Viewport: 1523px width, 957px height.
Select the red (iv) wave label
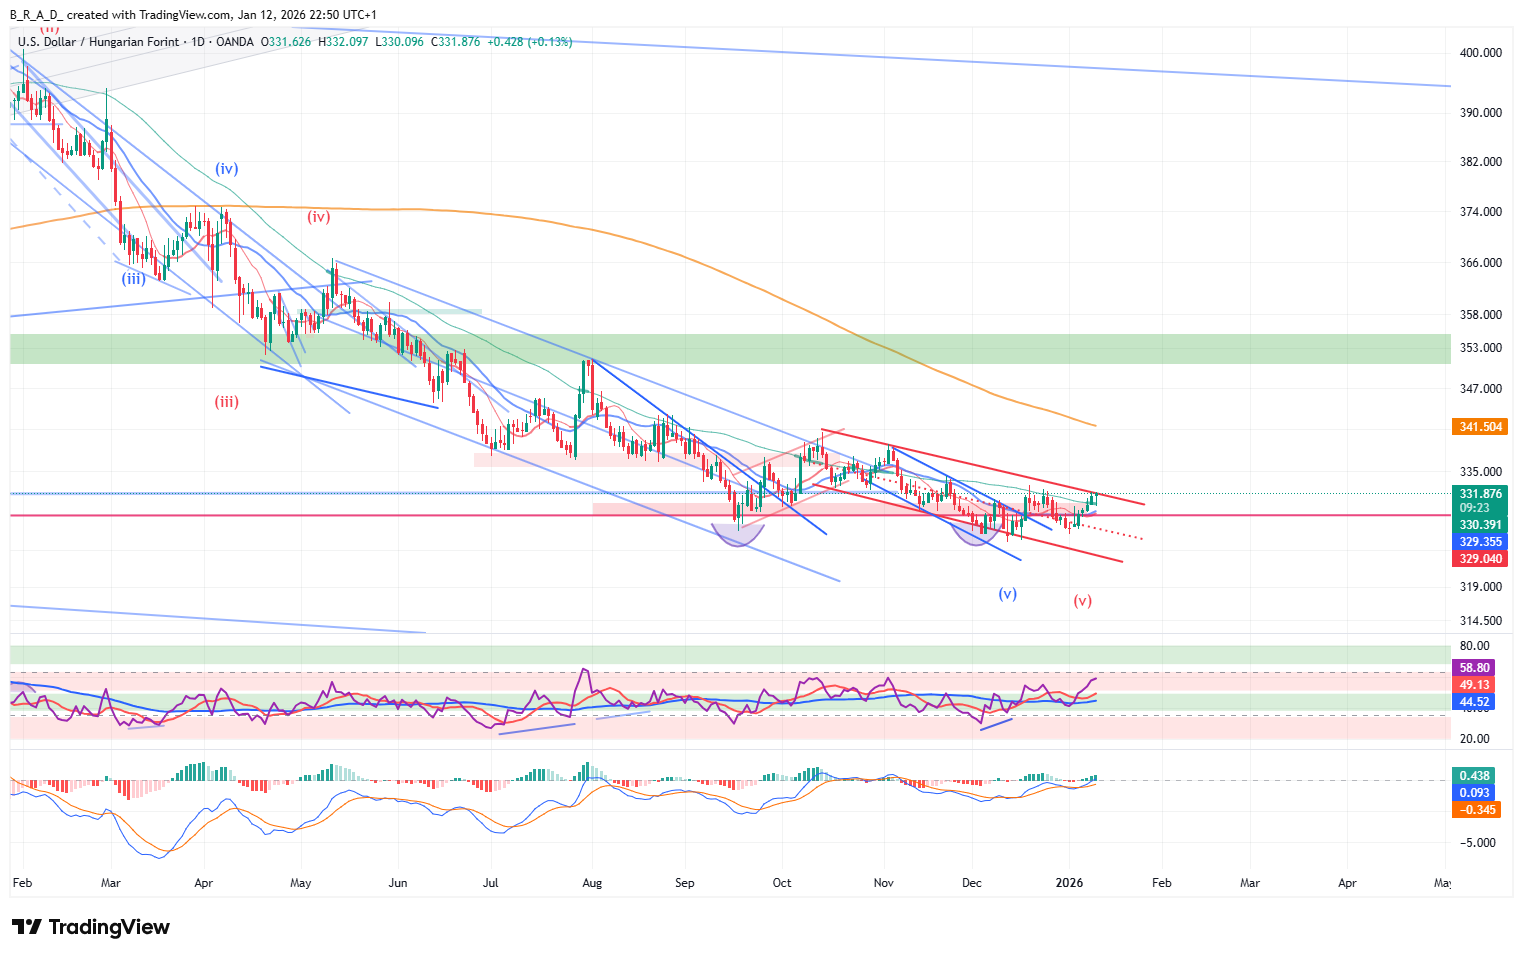click(x=318, y=216)
